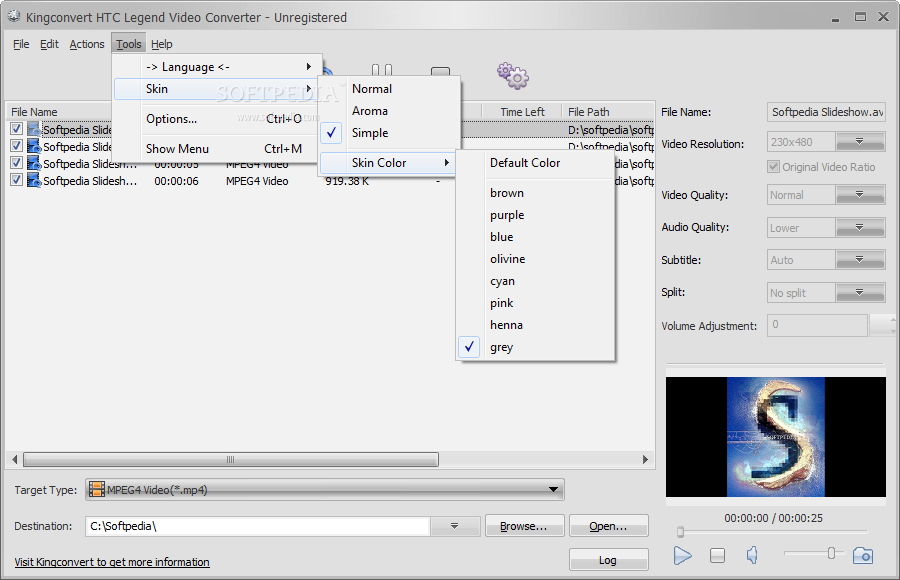The image size is (900, 580).
Task: Open the Video Quality dropdown
Action: pos(860,195)
